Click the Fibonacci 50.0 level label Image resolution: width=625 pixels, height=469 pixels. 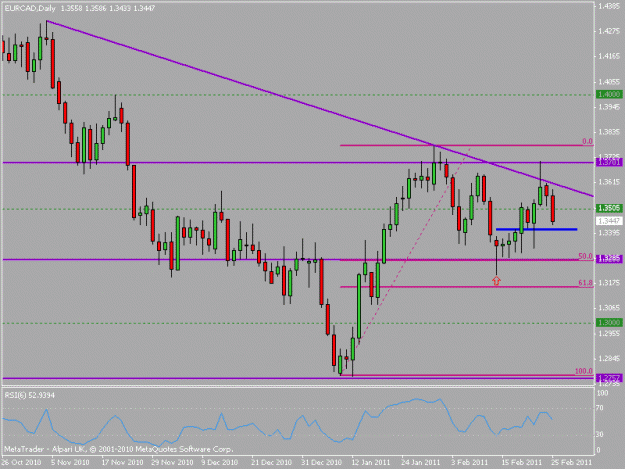586,256
